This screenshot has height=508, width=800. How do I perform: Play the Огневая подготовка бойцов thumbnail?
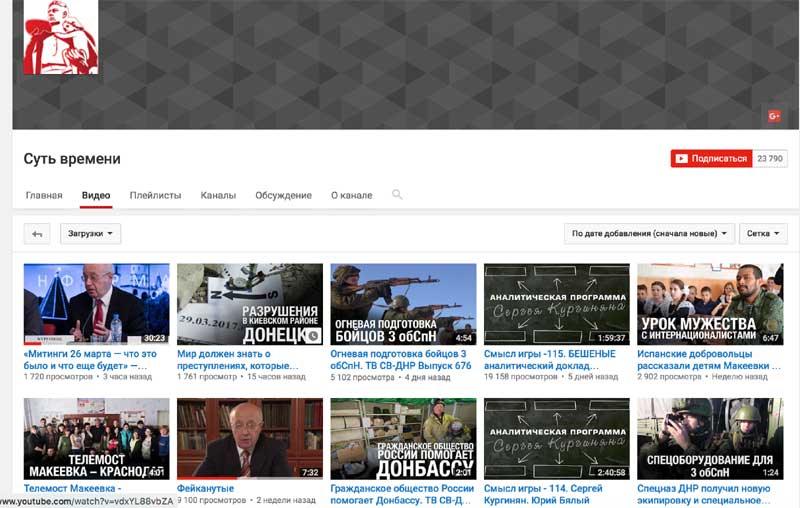click(403, 304)
